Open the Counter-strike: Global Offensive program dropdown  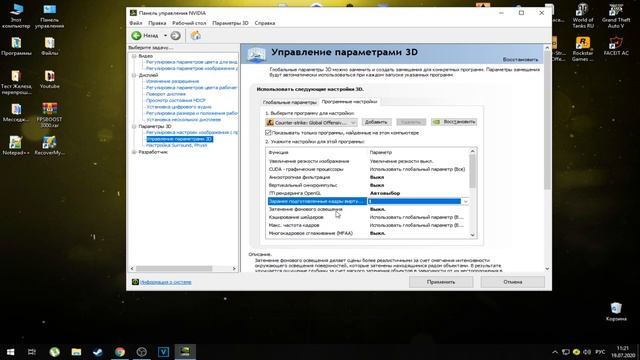point(311,122)
